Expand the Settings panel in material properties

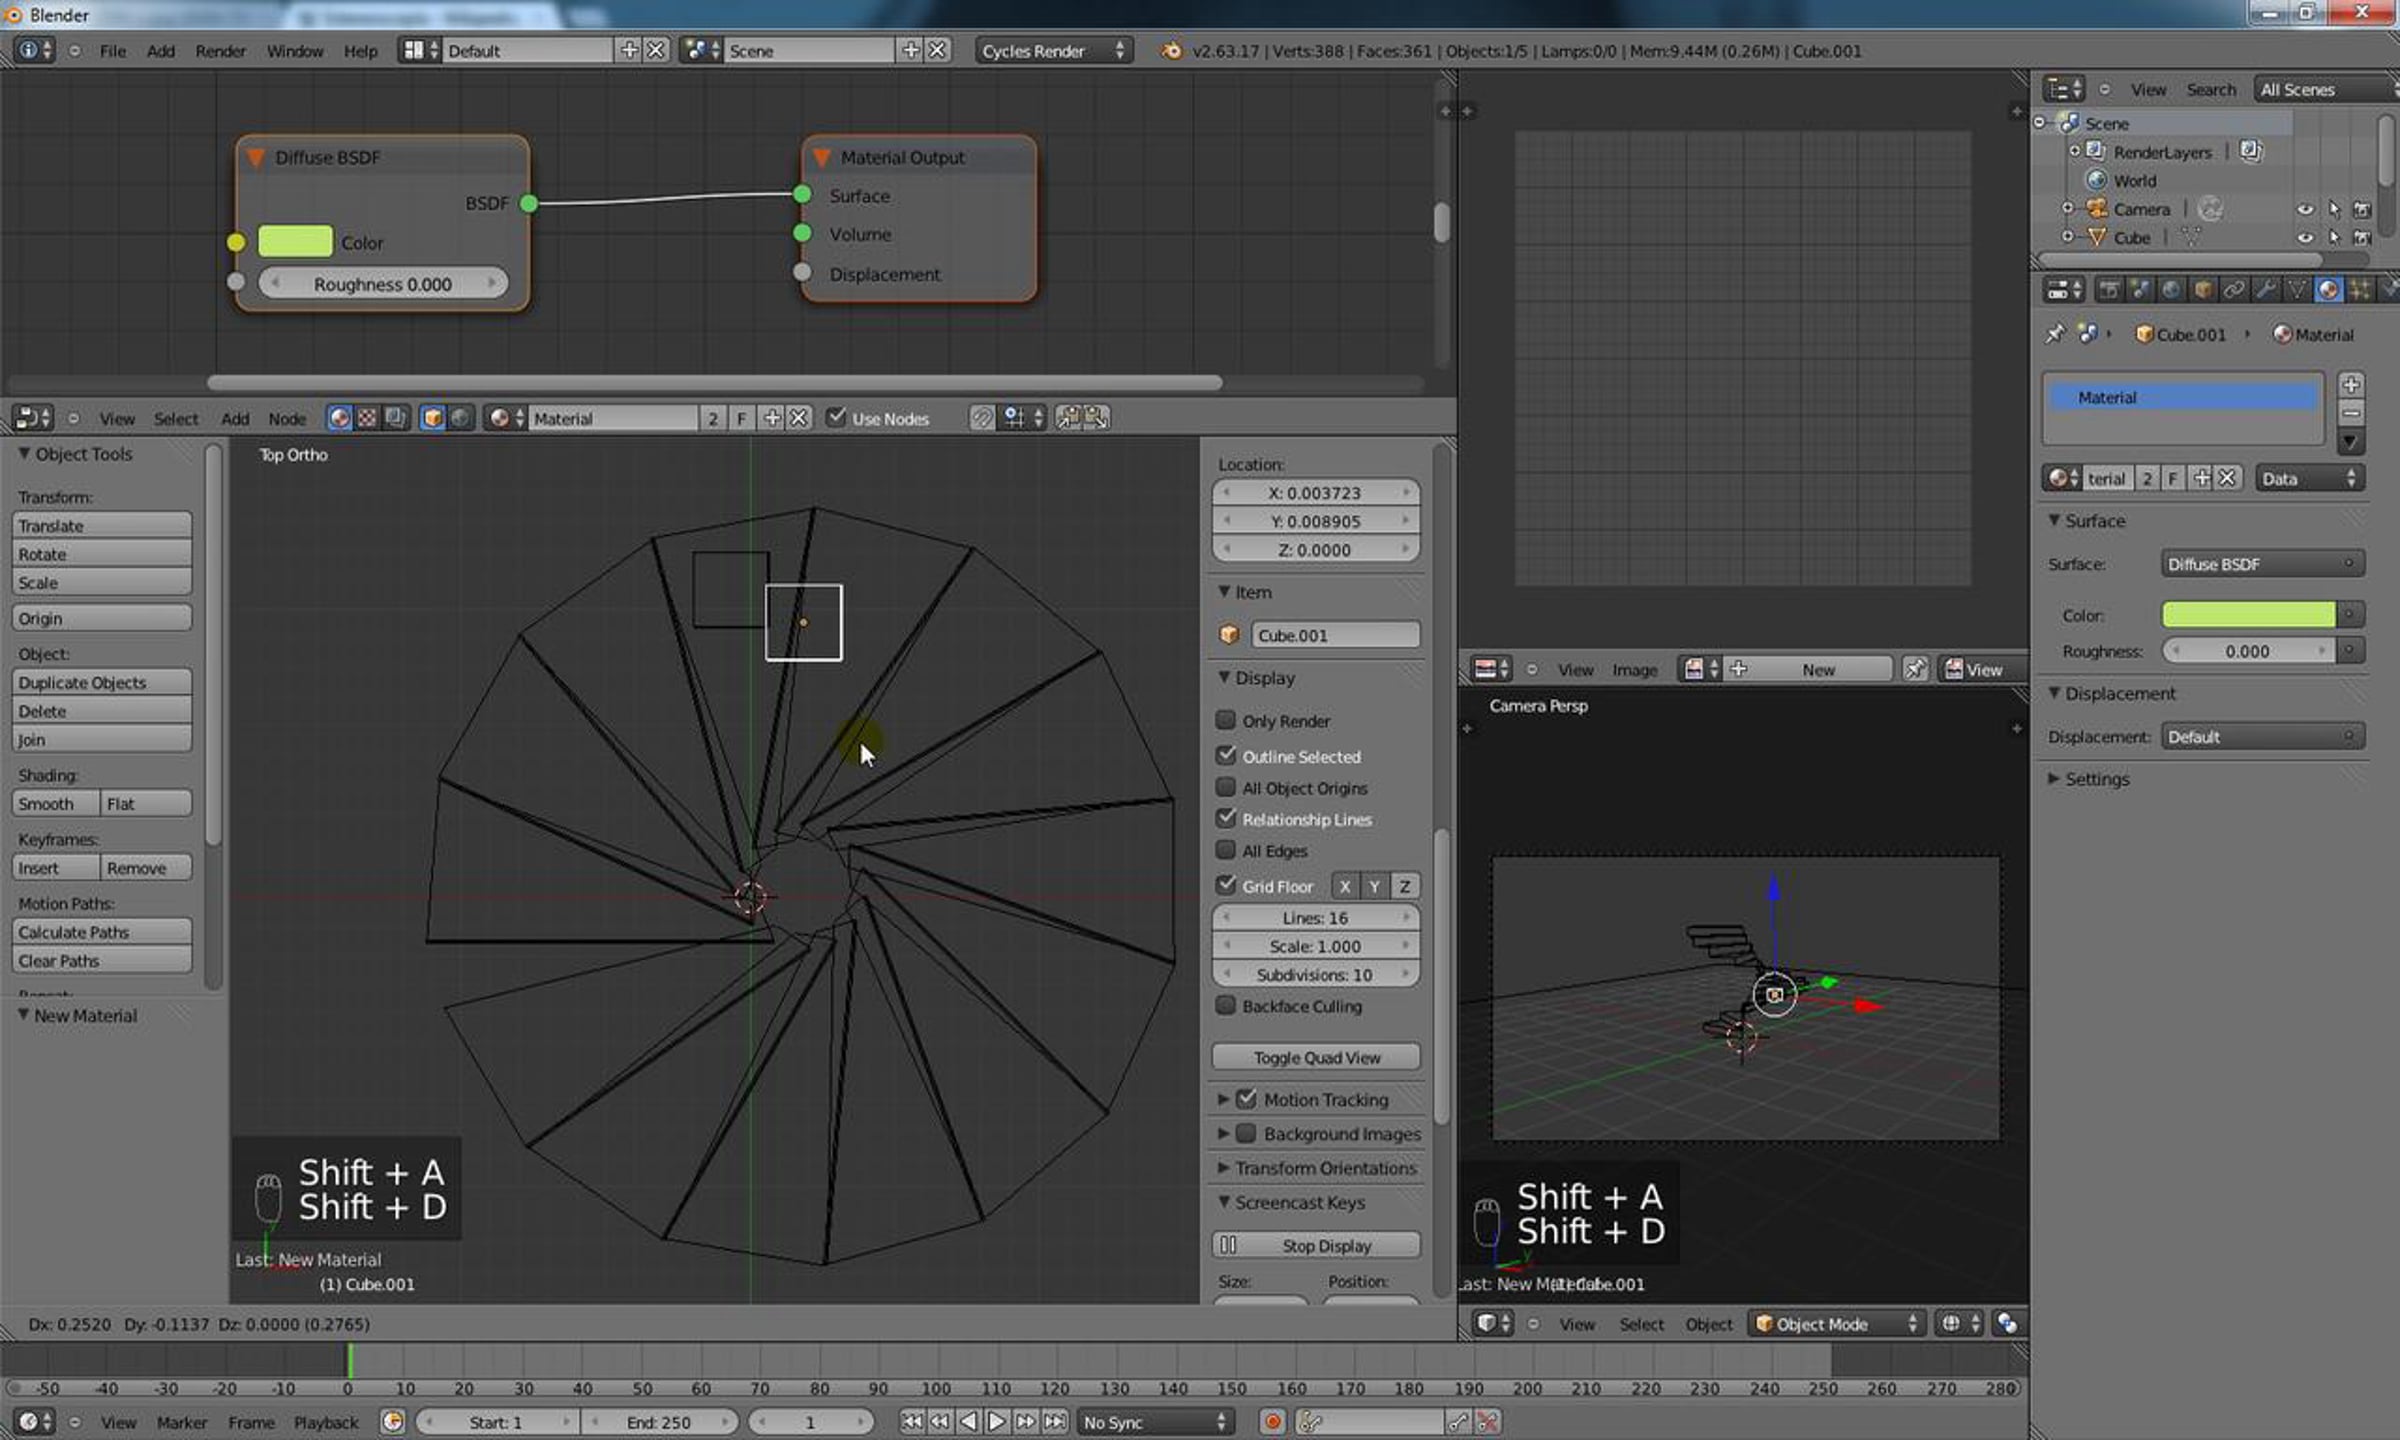(2096, 779)
